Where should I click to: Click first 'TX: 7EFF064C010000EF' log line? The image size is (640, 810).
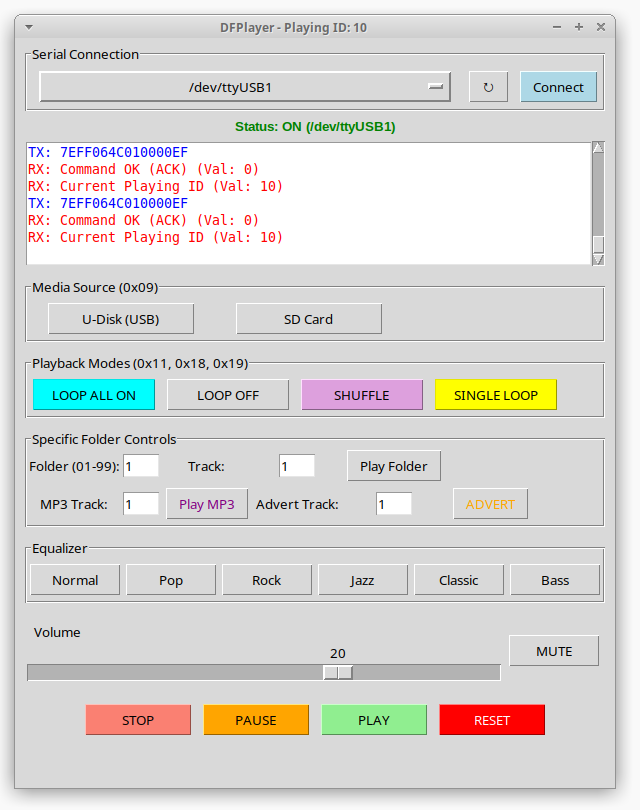(x=108, y=152)
